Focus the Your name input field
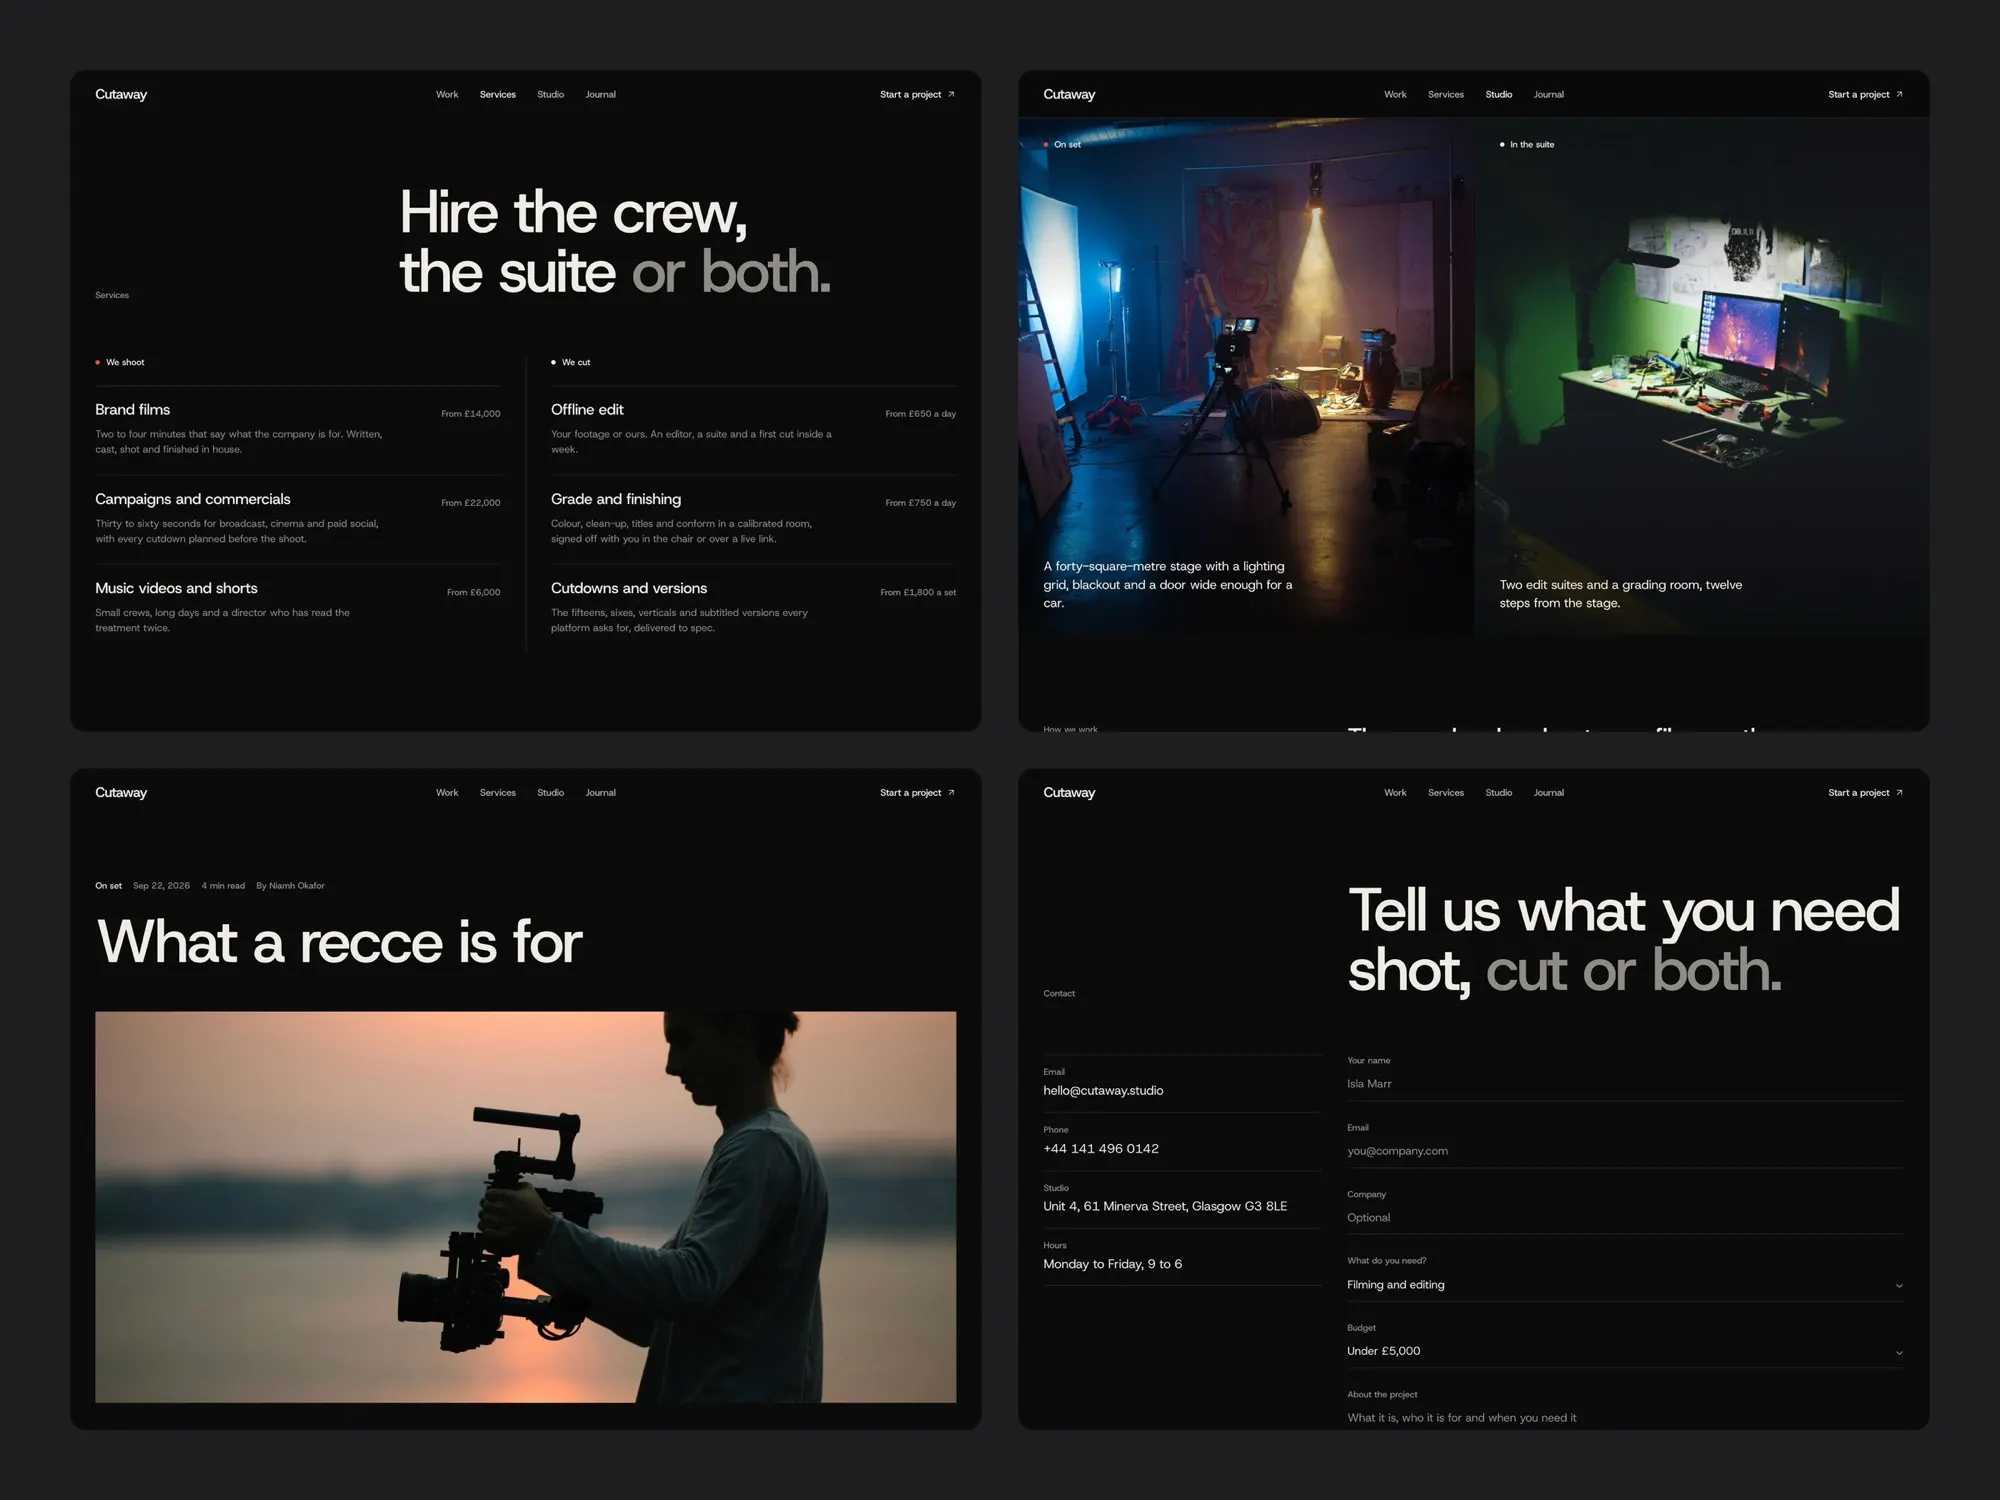The height and width of the screenshot is (1500, 2000). pyautogui.click(x=1625, y=1083)
